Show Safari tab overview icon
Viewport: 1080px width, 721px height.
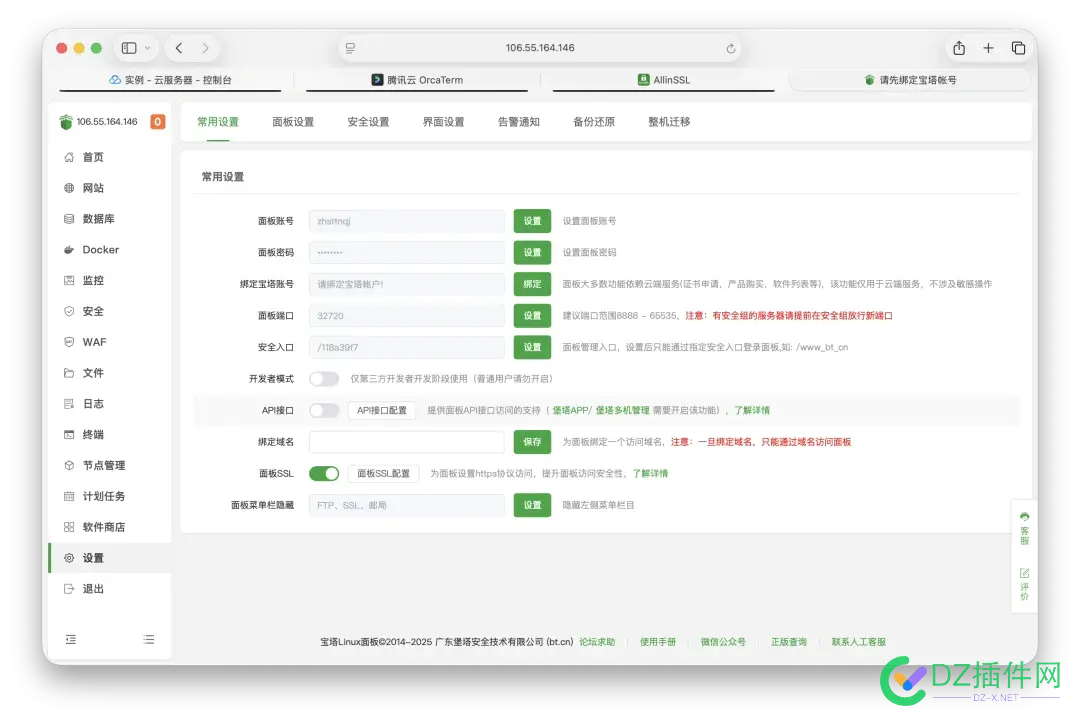pos(1018,48)
